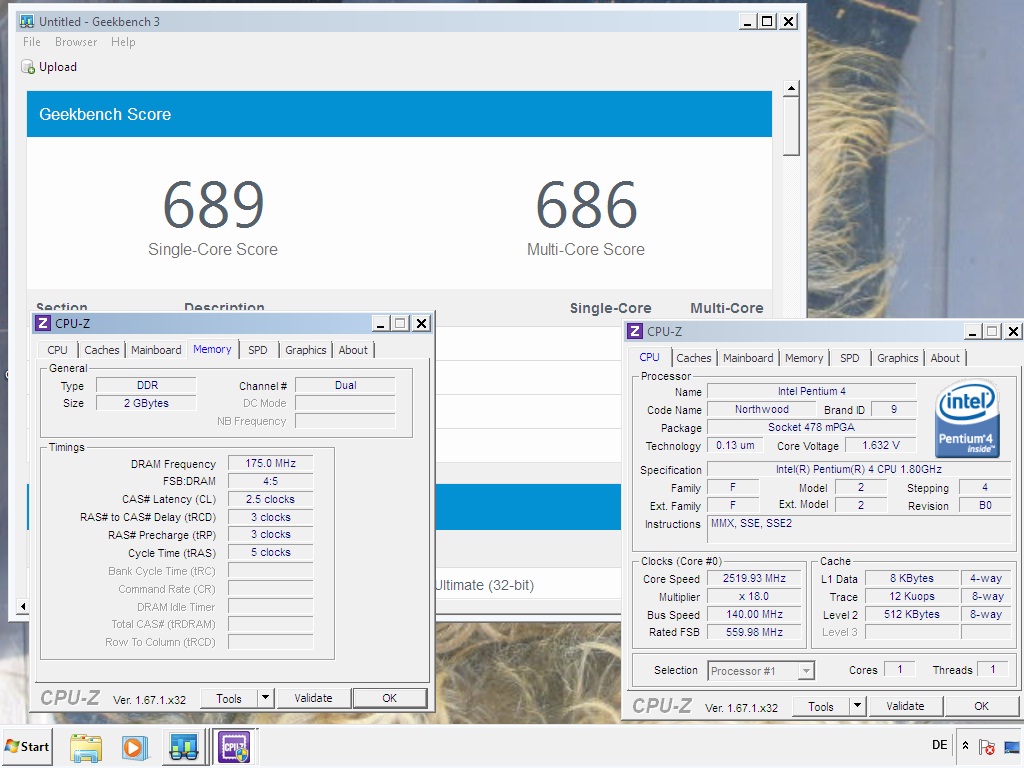The height and width of the screenshot is (768, 1024).
Task: Open About tab in right CPU-Z window
Action: 945,358
